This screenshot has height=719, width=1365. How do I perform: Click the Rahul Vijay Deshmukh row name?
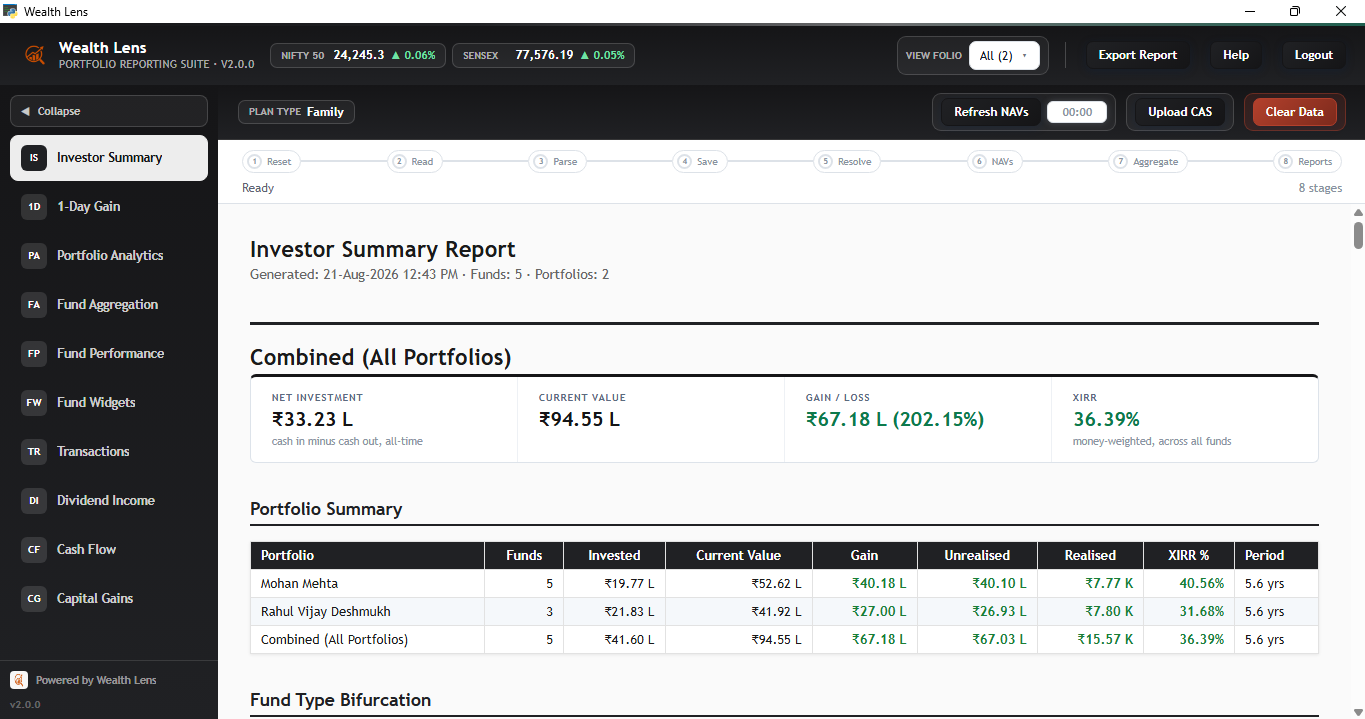pyautogui.click(x=326, y=612)
